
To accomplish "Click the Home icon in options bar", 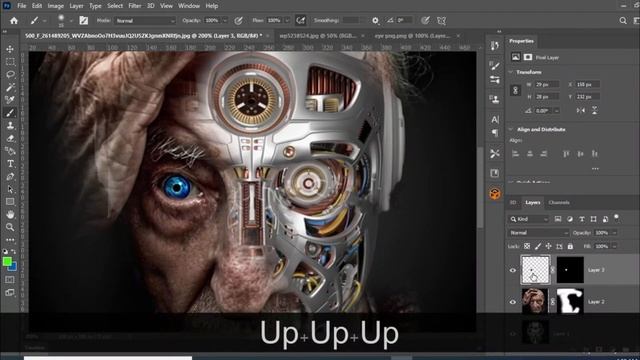I will pos(14,20).
